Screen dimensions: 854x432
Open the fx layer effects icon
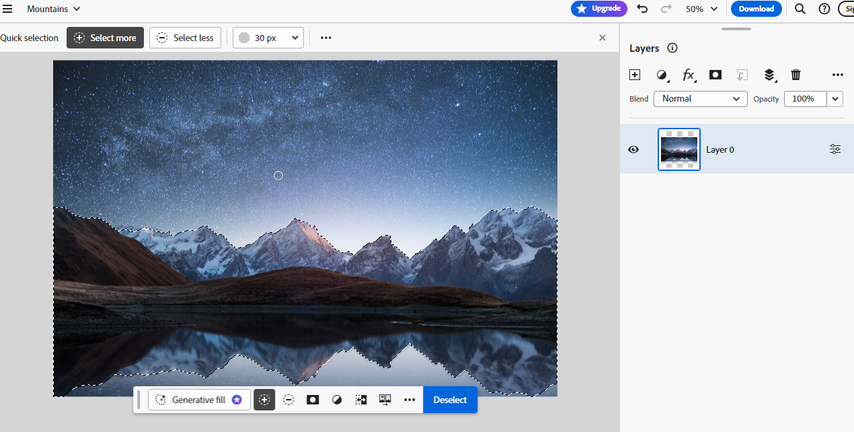click(688, 75)
